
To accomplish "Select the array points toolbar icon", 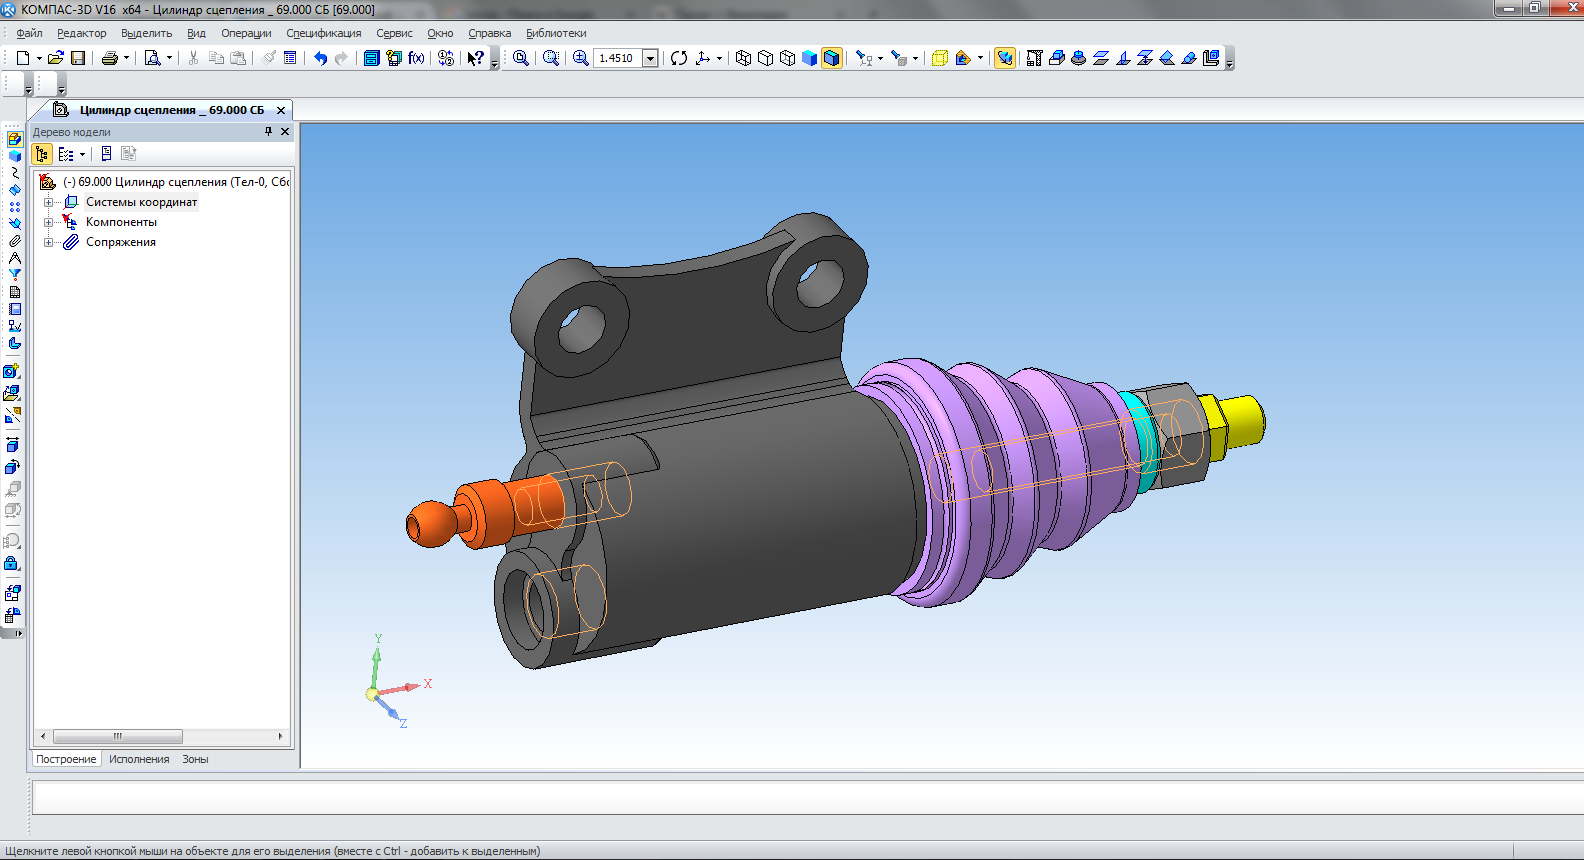I will pyautogui.click(x=15, y=207).
